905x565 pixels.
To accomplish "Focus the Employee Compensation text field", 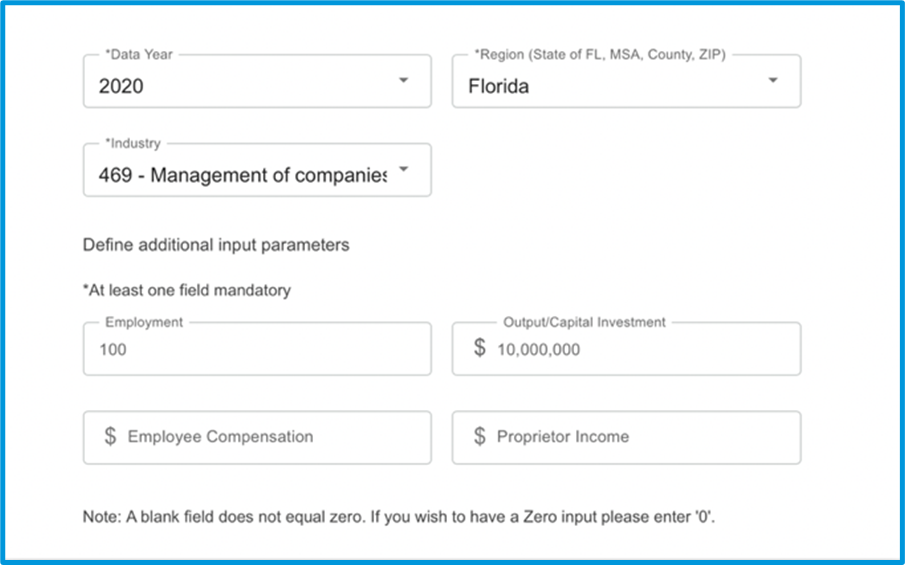I will point(257,437).
